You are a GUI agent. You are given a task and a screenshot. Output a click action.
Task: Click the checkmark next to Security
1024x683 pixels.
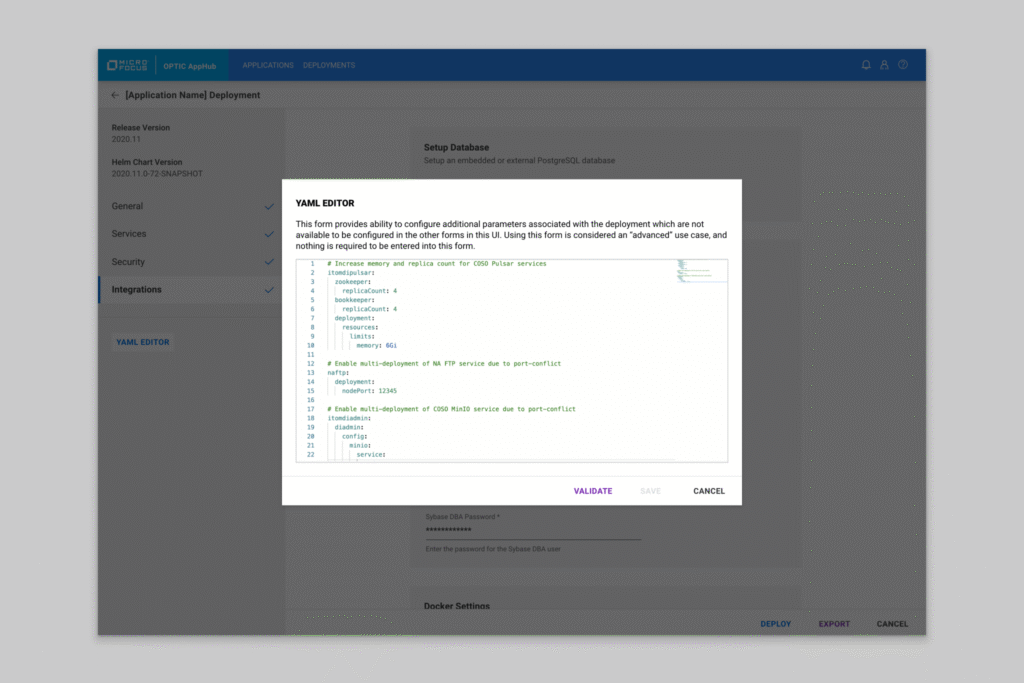pos(269,262)
